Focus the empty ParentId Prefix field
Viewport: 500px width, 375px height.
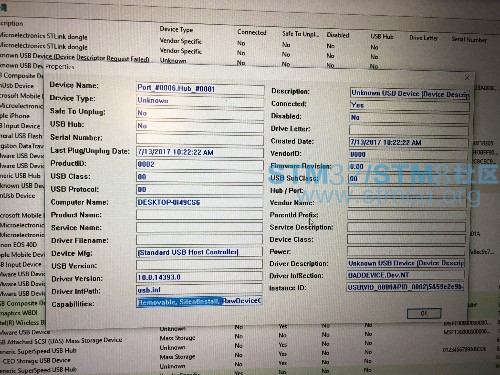click(x=407, y=215)
